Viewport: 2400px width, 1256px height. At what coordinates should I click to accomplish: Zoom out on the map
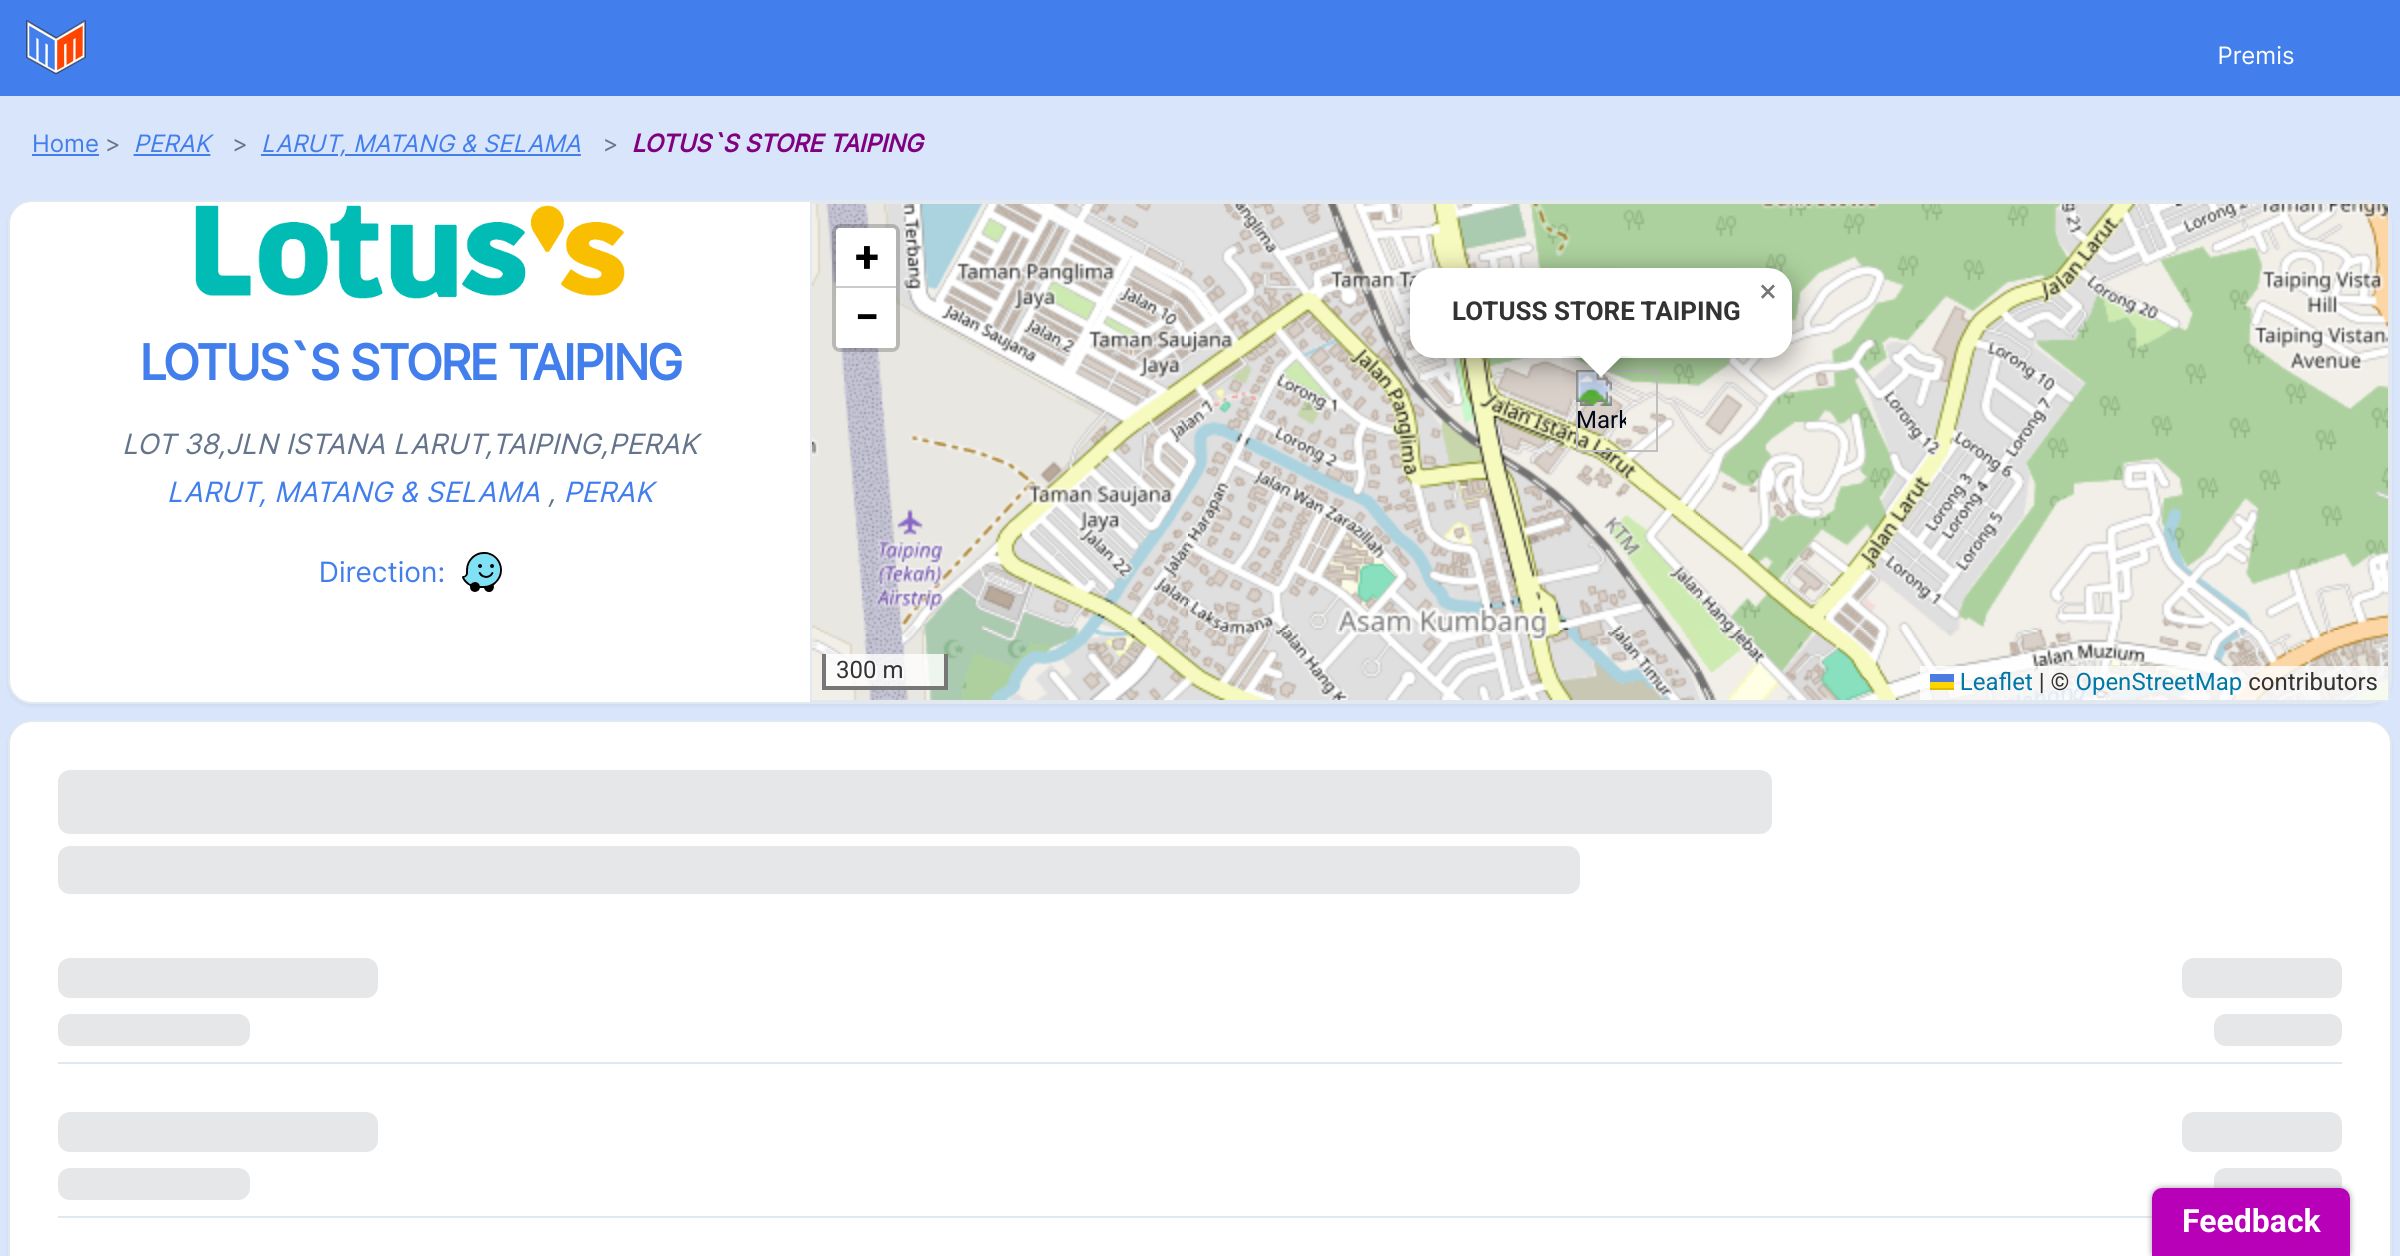[x=866, y=317]
